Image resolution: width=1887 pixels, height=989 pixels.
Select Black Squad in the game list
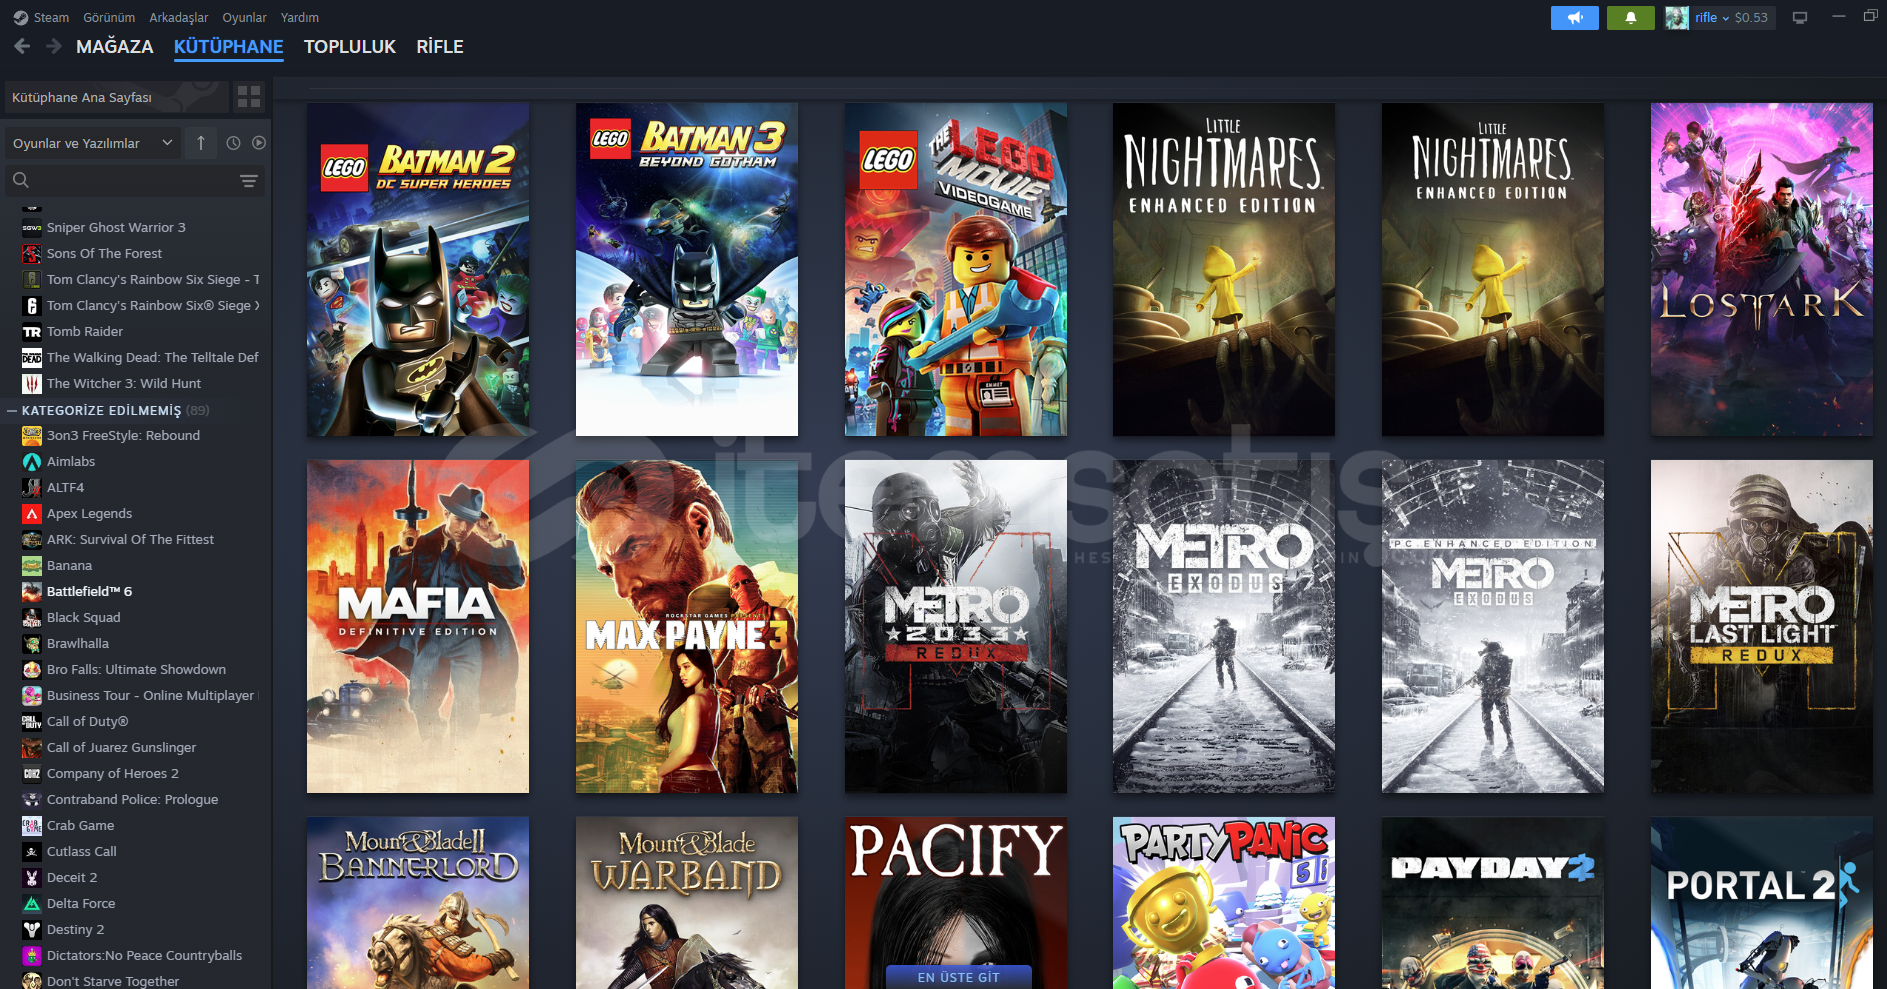[x=83, y=617]
